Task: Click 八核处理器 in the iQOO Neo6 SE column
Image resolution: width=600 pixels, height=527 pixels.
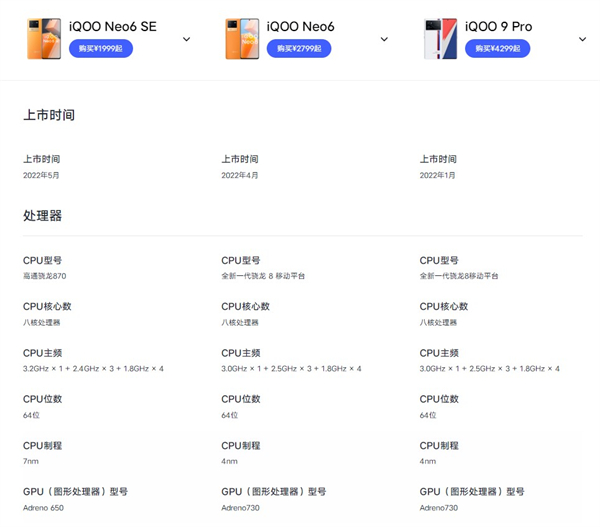Action: point(41,322)
